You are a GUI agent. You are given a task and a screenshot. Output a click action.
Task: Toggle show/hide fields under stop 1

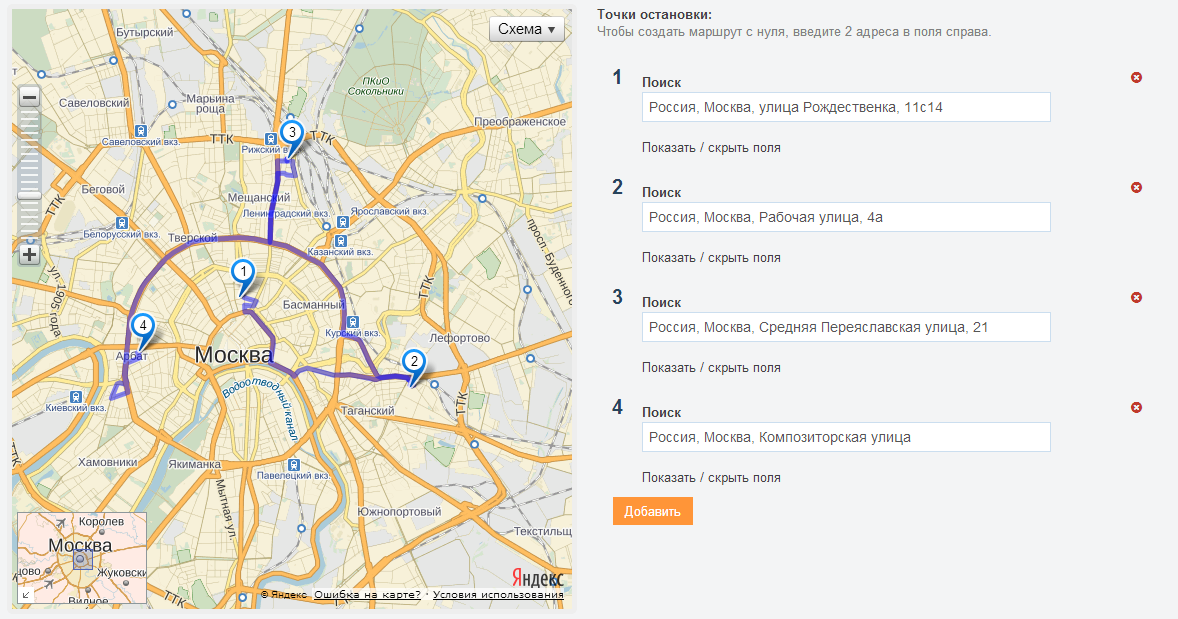click(711, 148)
